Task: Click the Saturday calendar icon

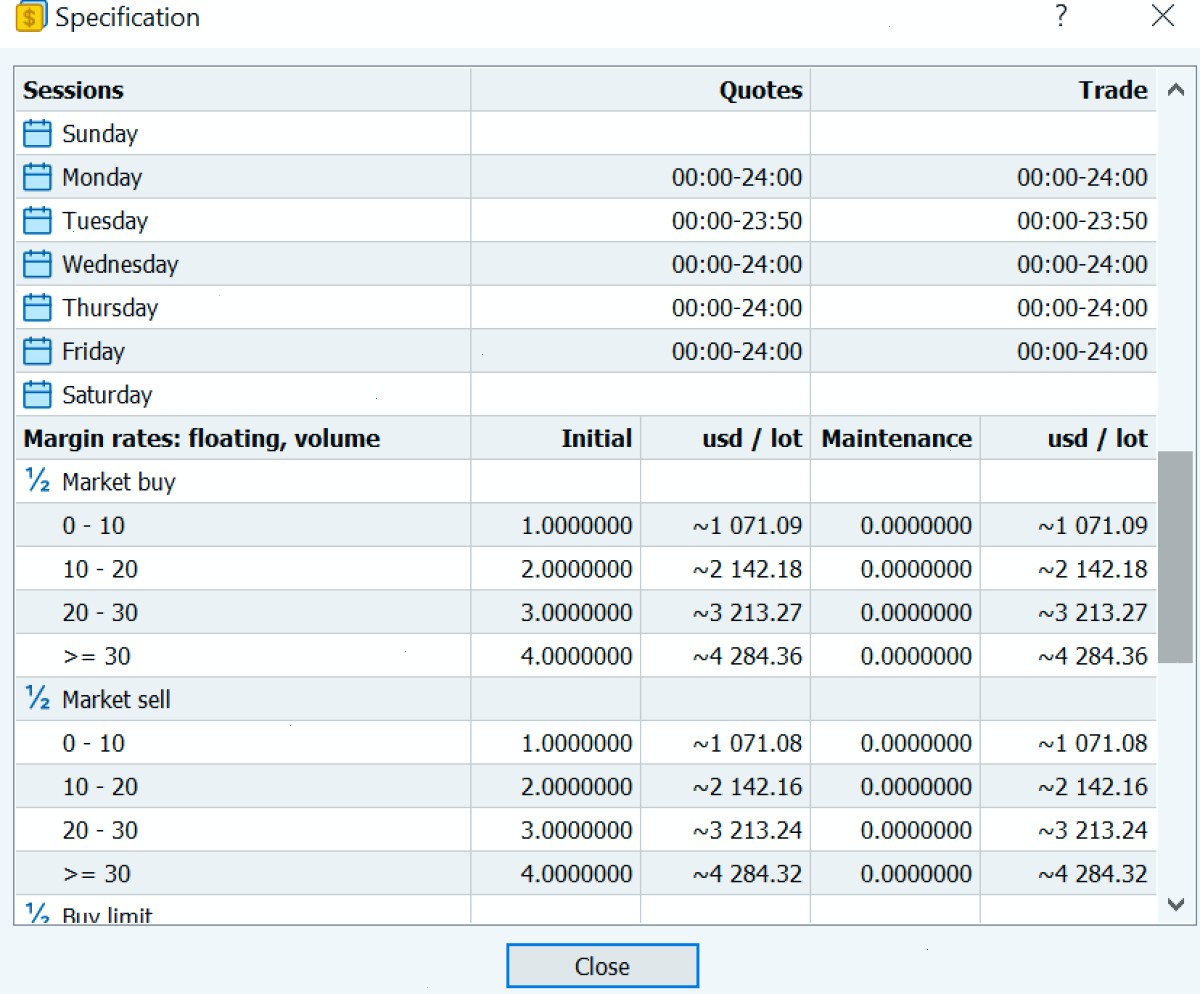Action: (37, 394)
